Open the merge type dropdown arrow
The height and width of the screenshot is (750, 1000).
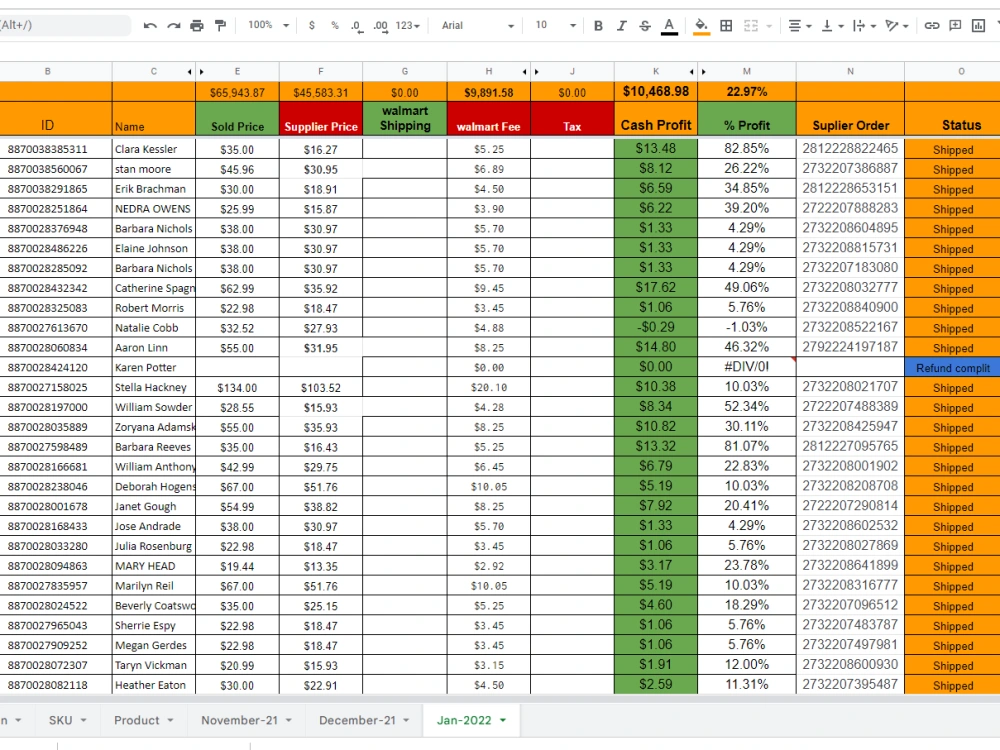(769, 26)
